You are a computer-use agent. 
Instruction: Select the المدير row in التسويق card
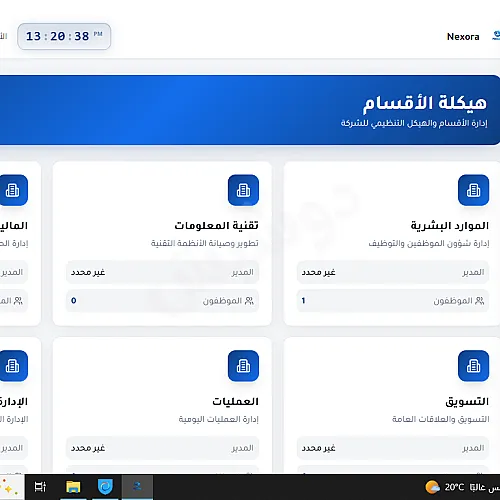click(393, 448)
